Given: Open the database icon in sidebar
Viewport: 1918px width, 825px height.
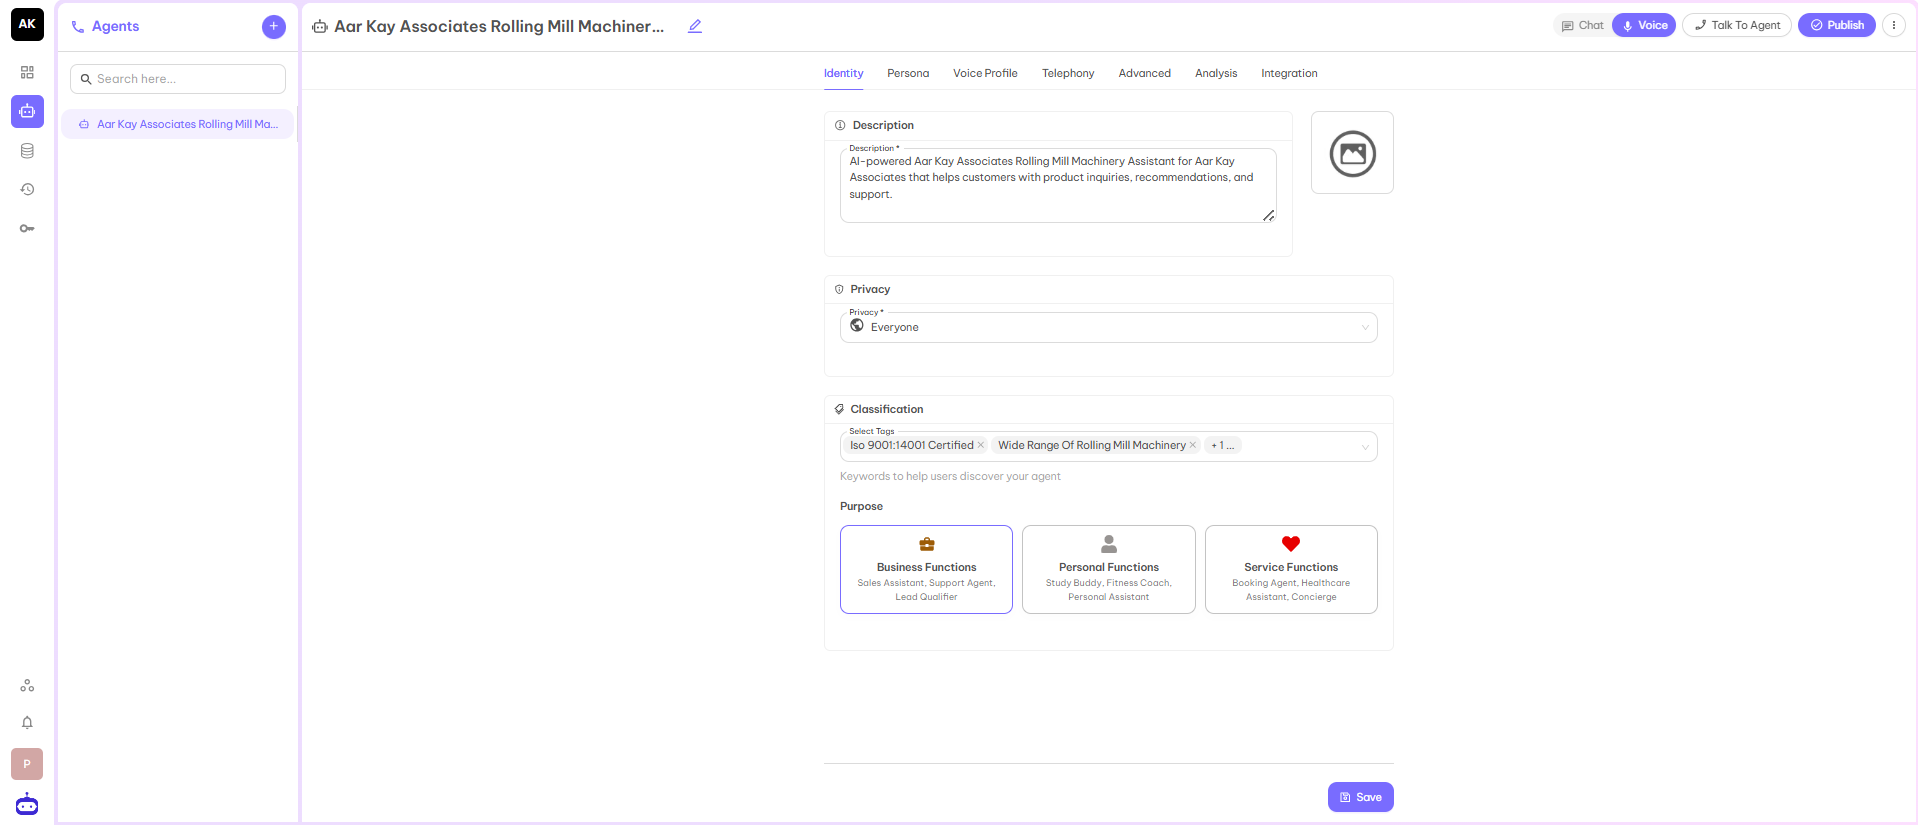Looking at the screenshot, I should [x=27, y=151].
